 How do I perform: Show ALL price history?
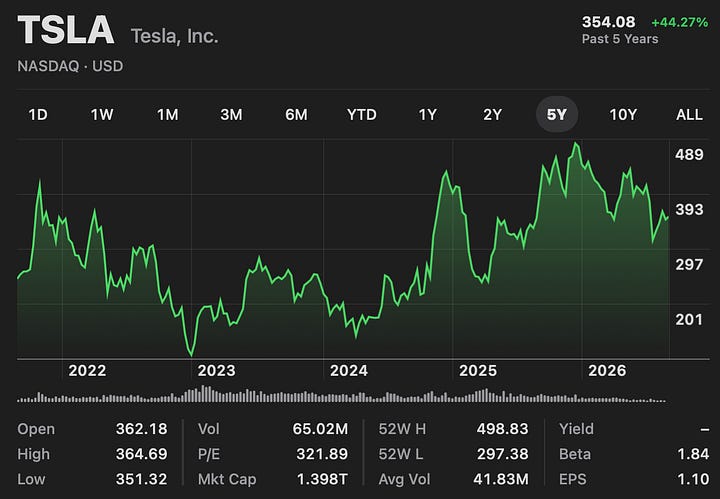(x=689, y=114)
